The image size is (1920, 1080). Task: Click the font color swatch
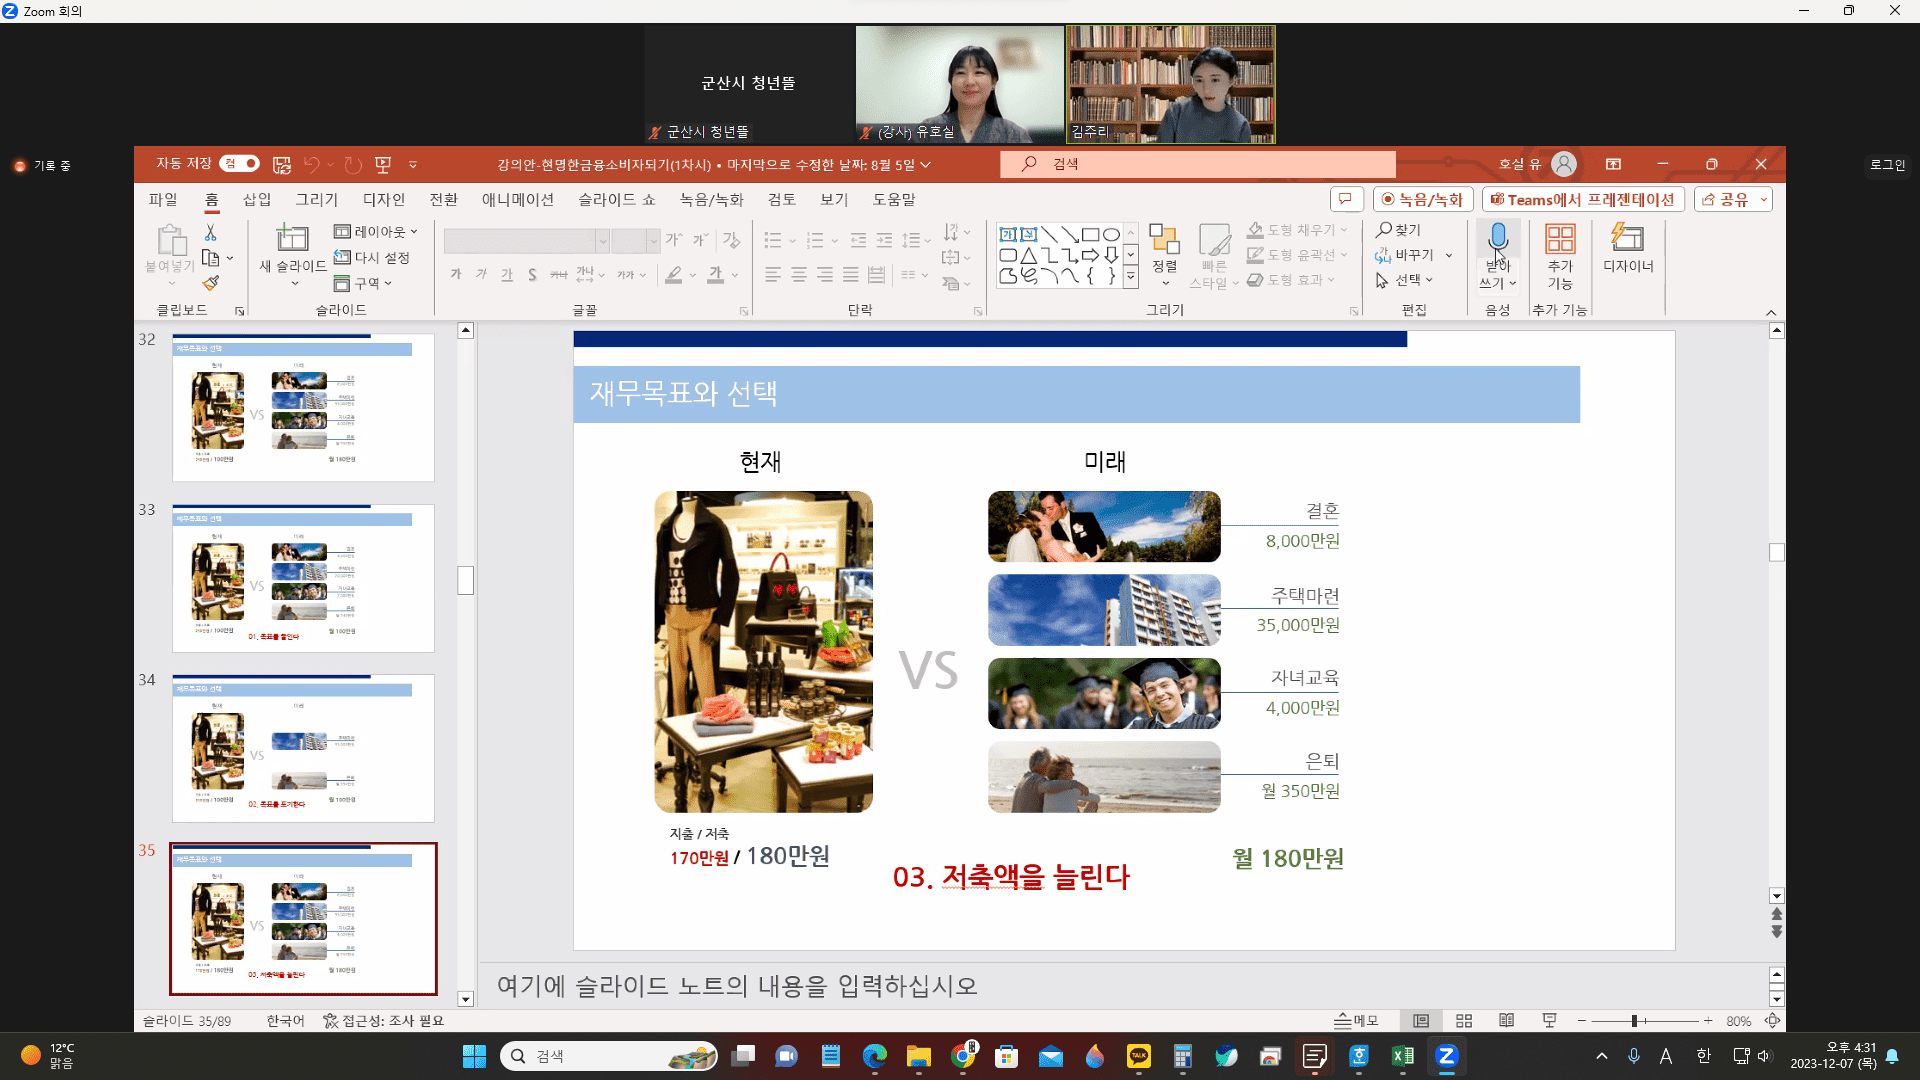715,274
